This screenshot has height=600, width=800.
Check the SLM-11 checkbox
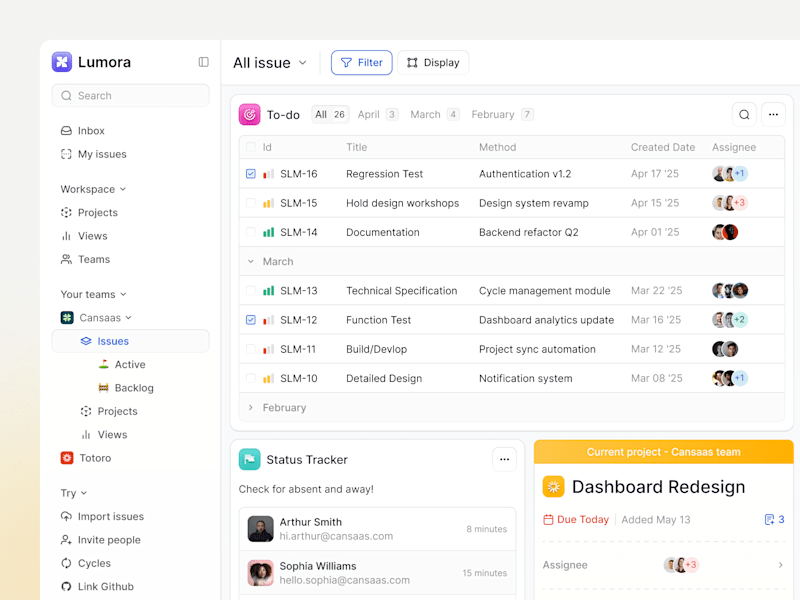click(x=251, y=349)
